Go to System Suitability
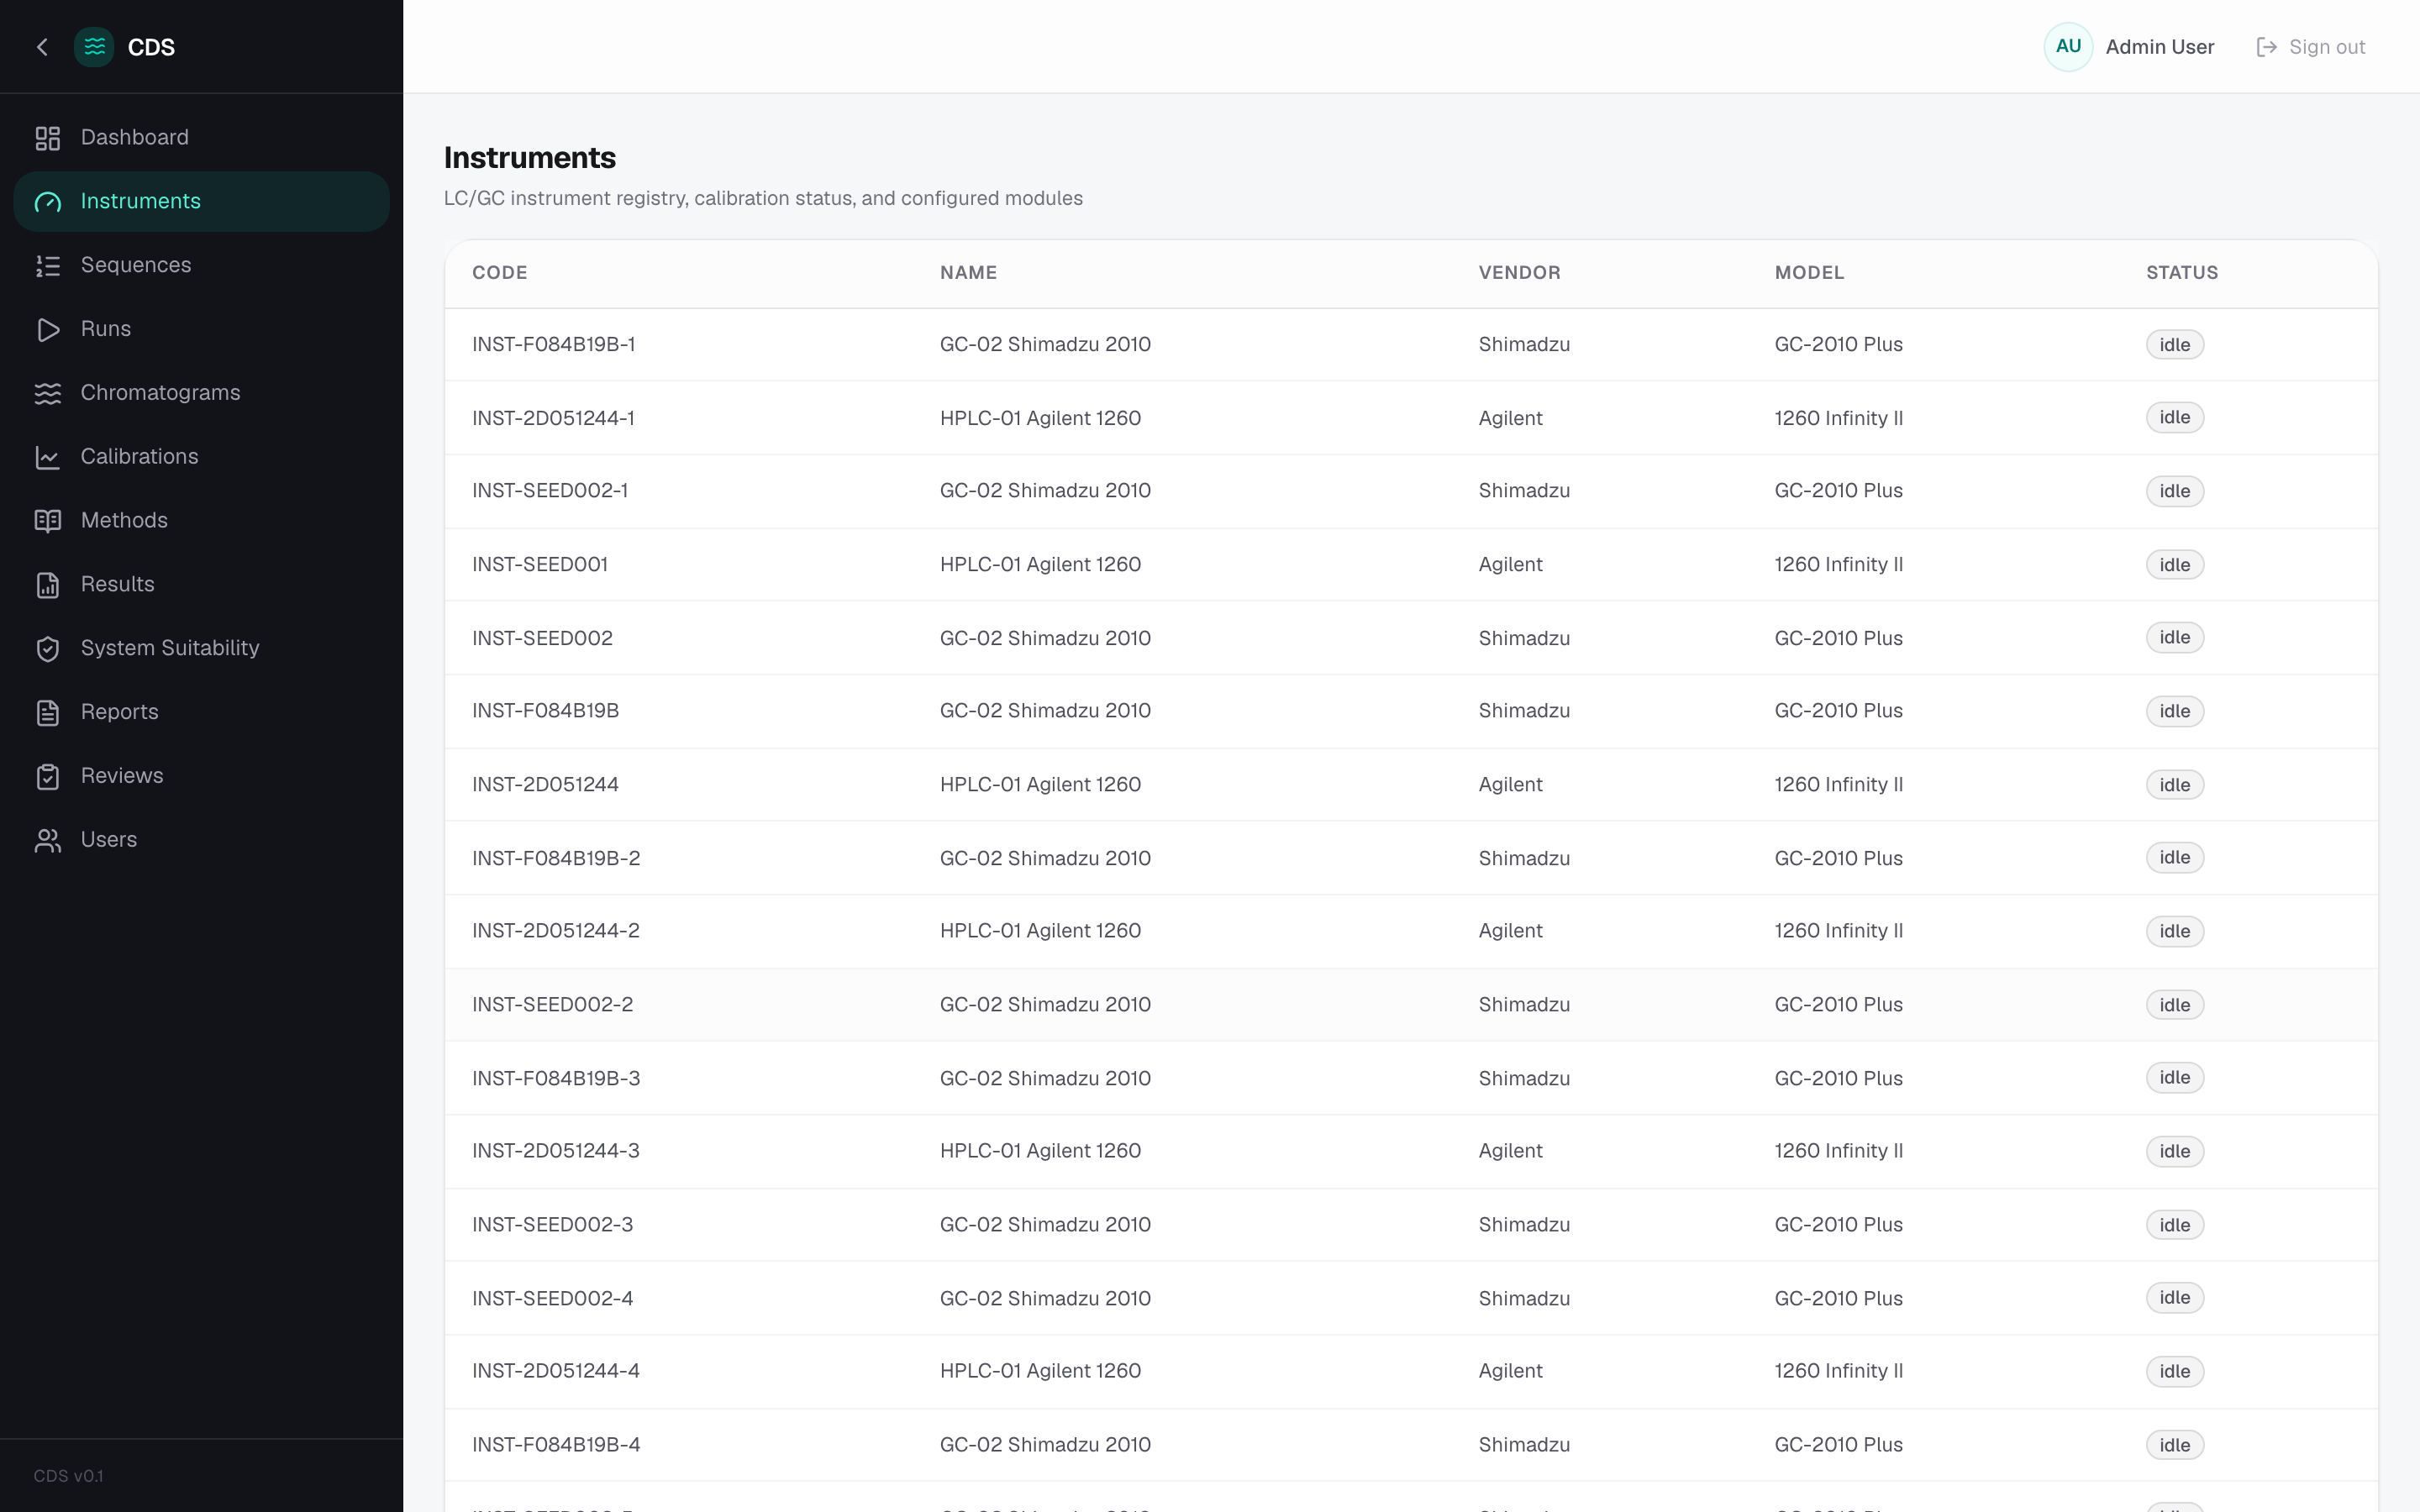Viewport: 2420px width, 1512px height. coord(201,649)
